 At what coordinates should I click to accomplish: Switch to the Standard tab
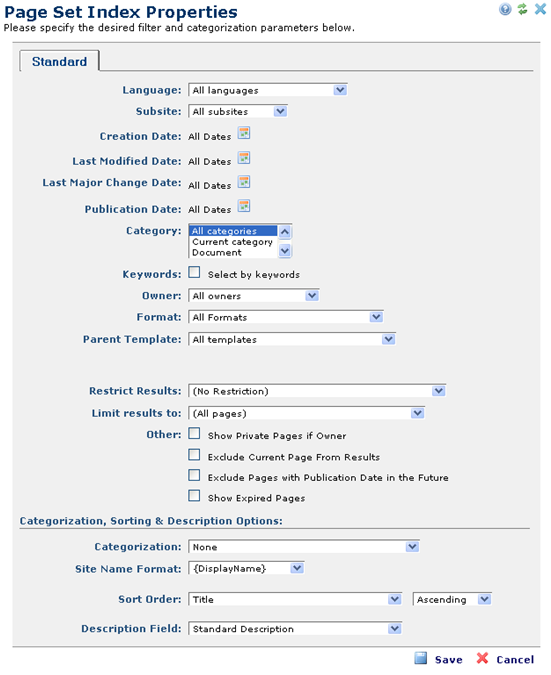59,62
